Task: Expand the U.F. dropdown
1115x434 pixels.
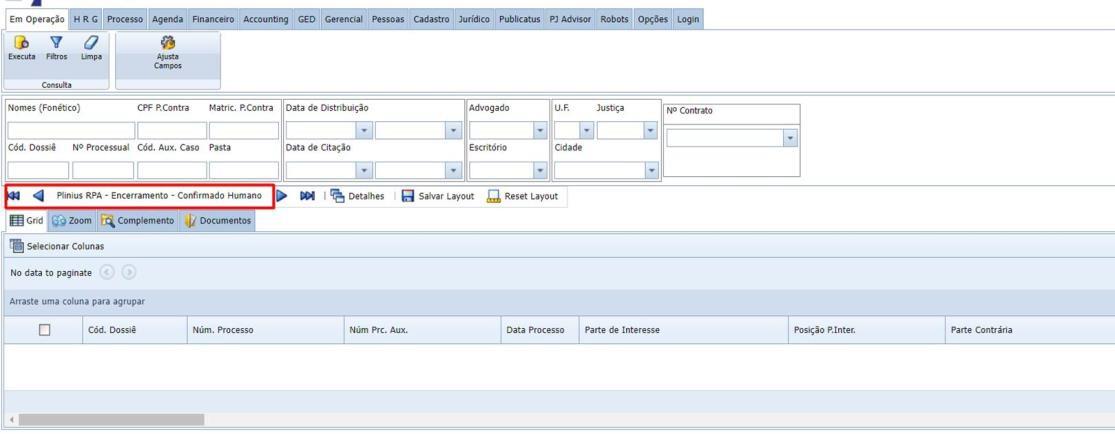Action: [587, 131]
